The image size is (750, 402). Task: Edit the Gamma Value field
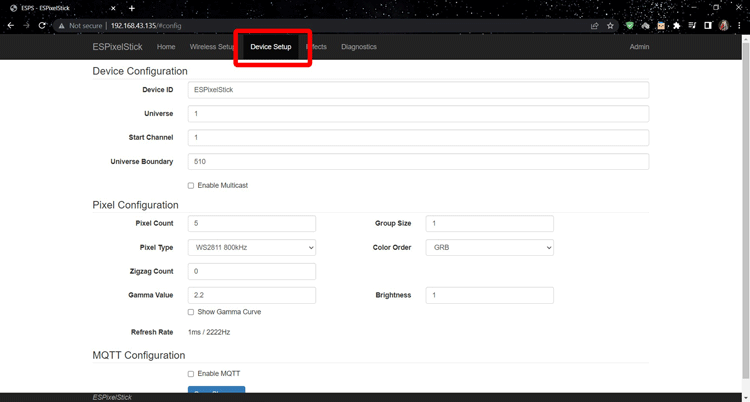pos(252,295)
